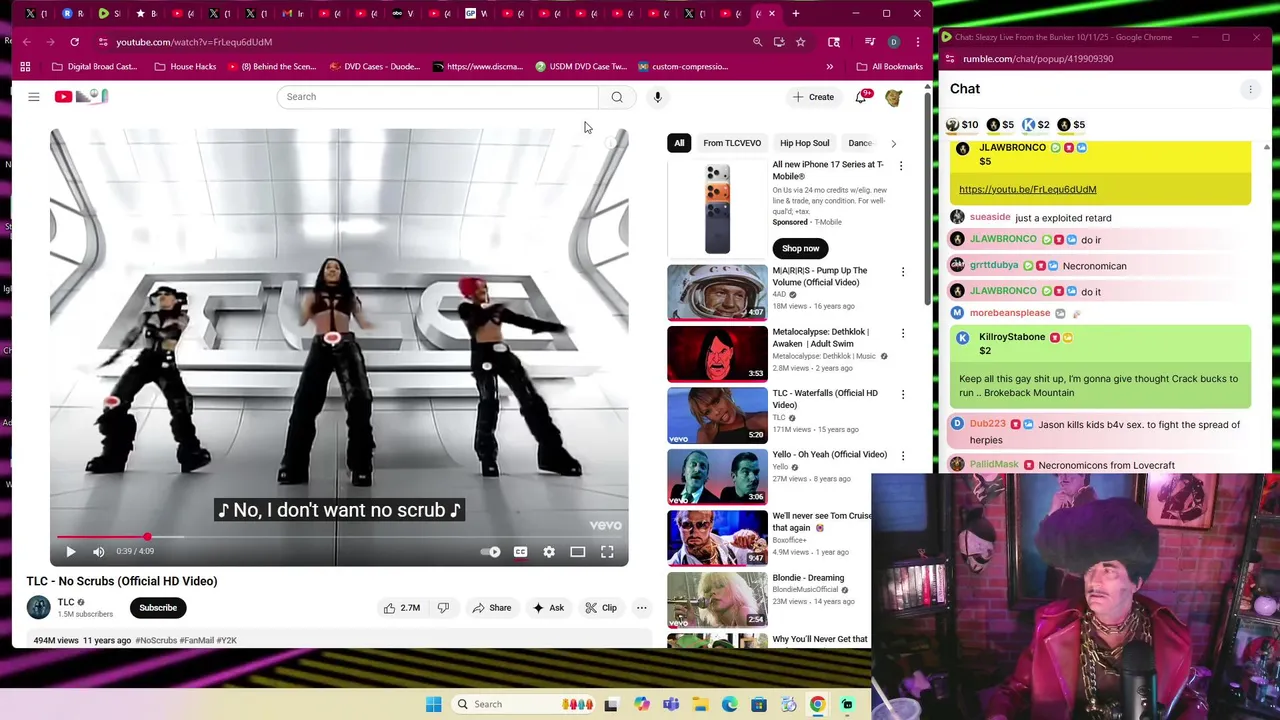Reload the YouTube page in browser
This screenshot has height=720, width=1280.
[x=74, y=42]
